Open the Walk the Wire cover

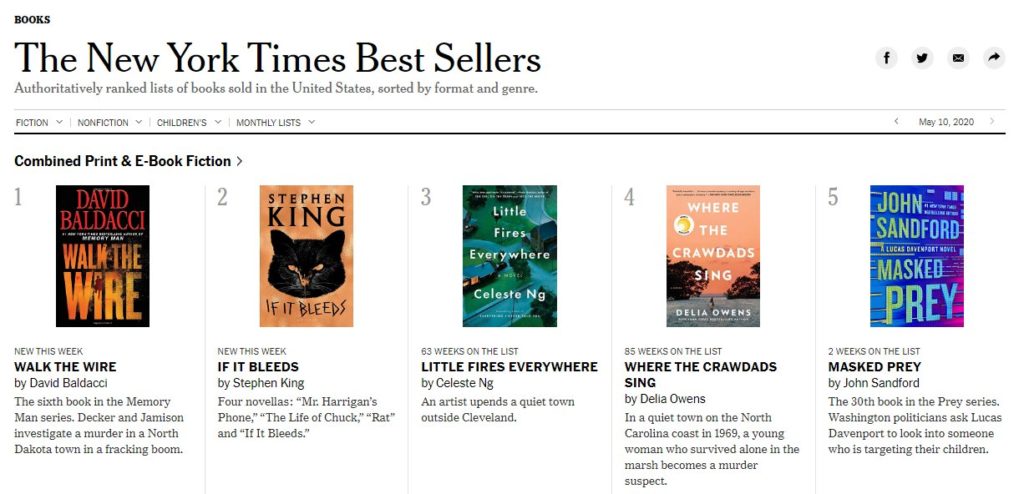pos(103,256)
